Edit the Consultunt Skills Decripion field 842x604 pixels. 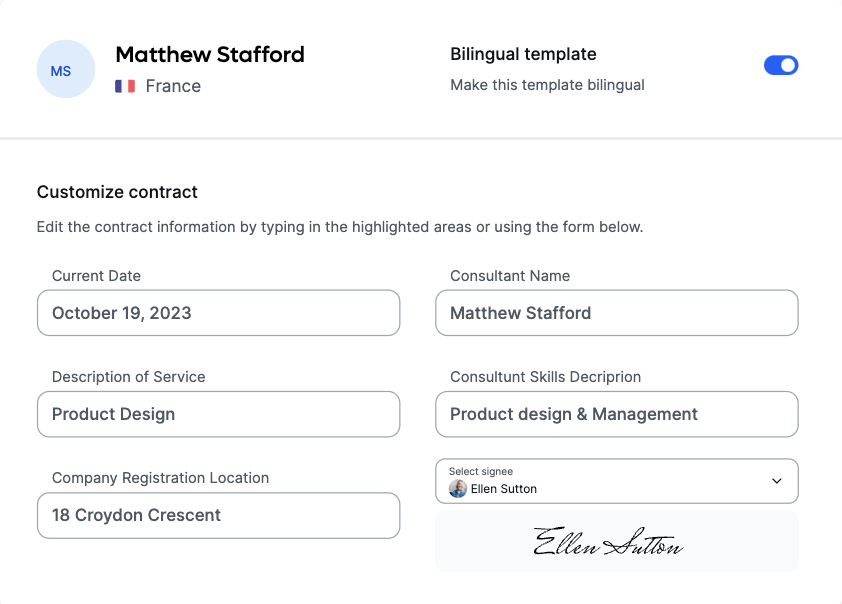[x=616, y=414]
